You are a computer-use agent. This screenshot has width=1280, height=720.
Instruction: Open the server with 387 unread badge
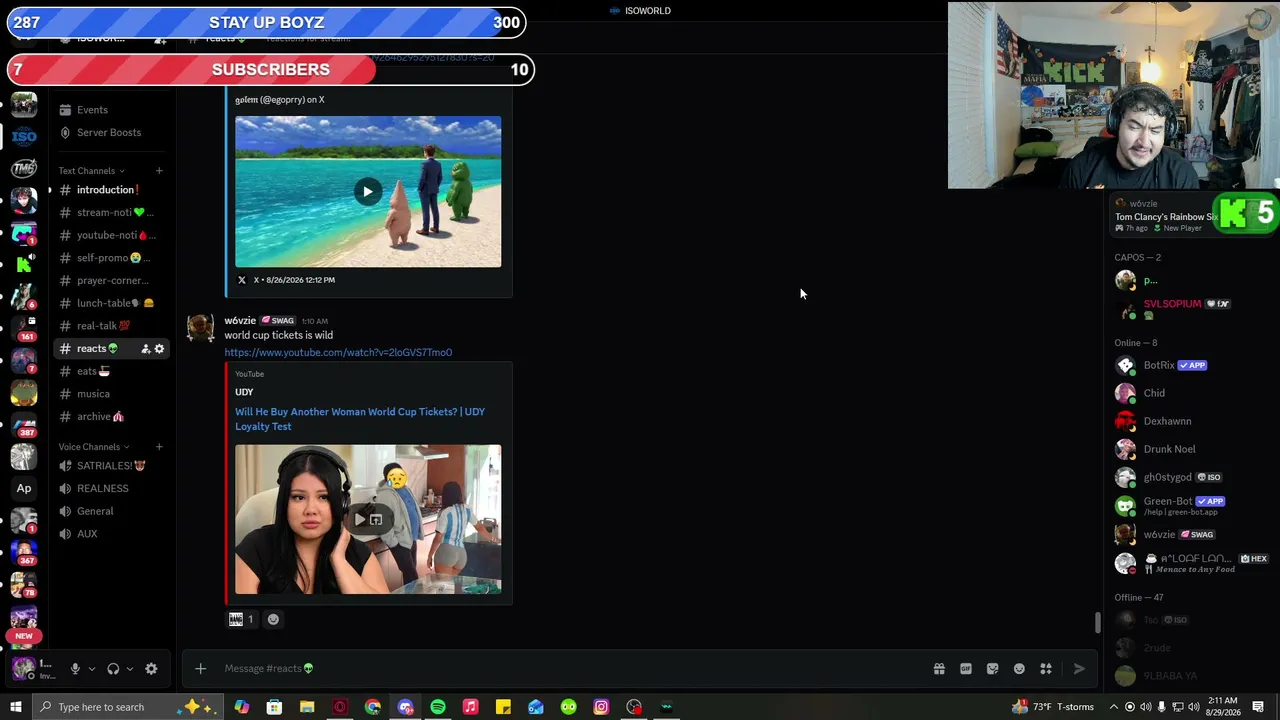pos(24,424)
